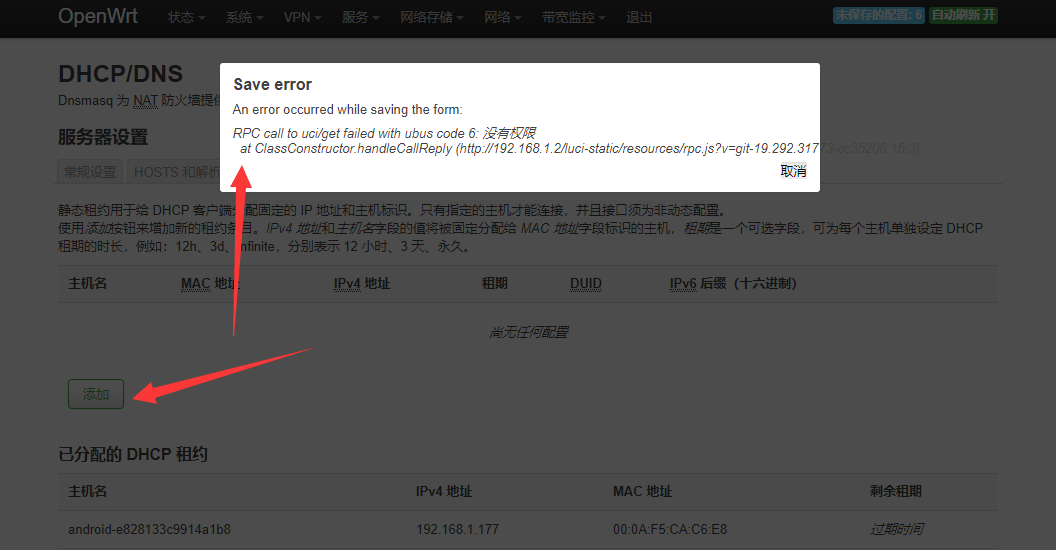Image resolution: width=1056 pixels, height=550 pixels.
Task: Select the 尚无任何配置 placeholder text
Action: [x=529, y=332]
